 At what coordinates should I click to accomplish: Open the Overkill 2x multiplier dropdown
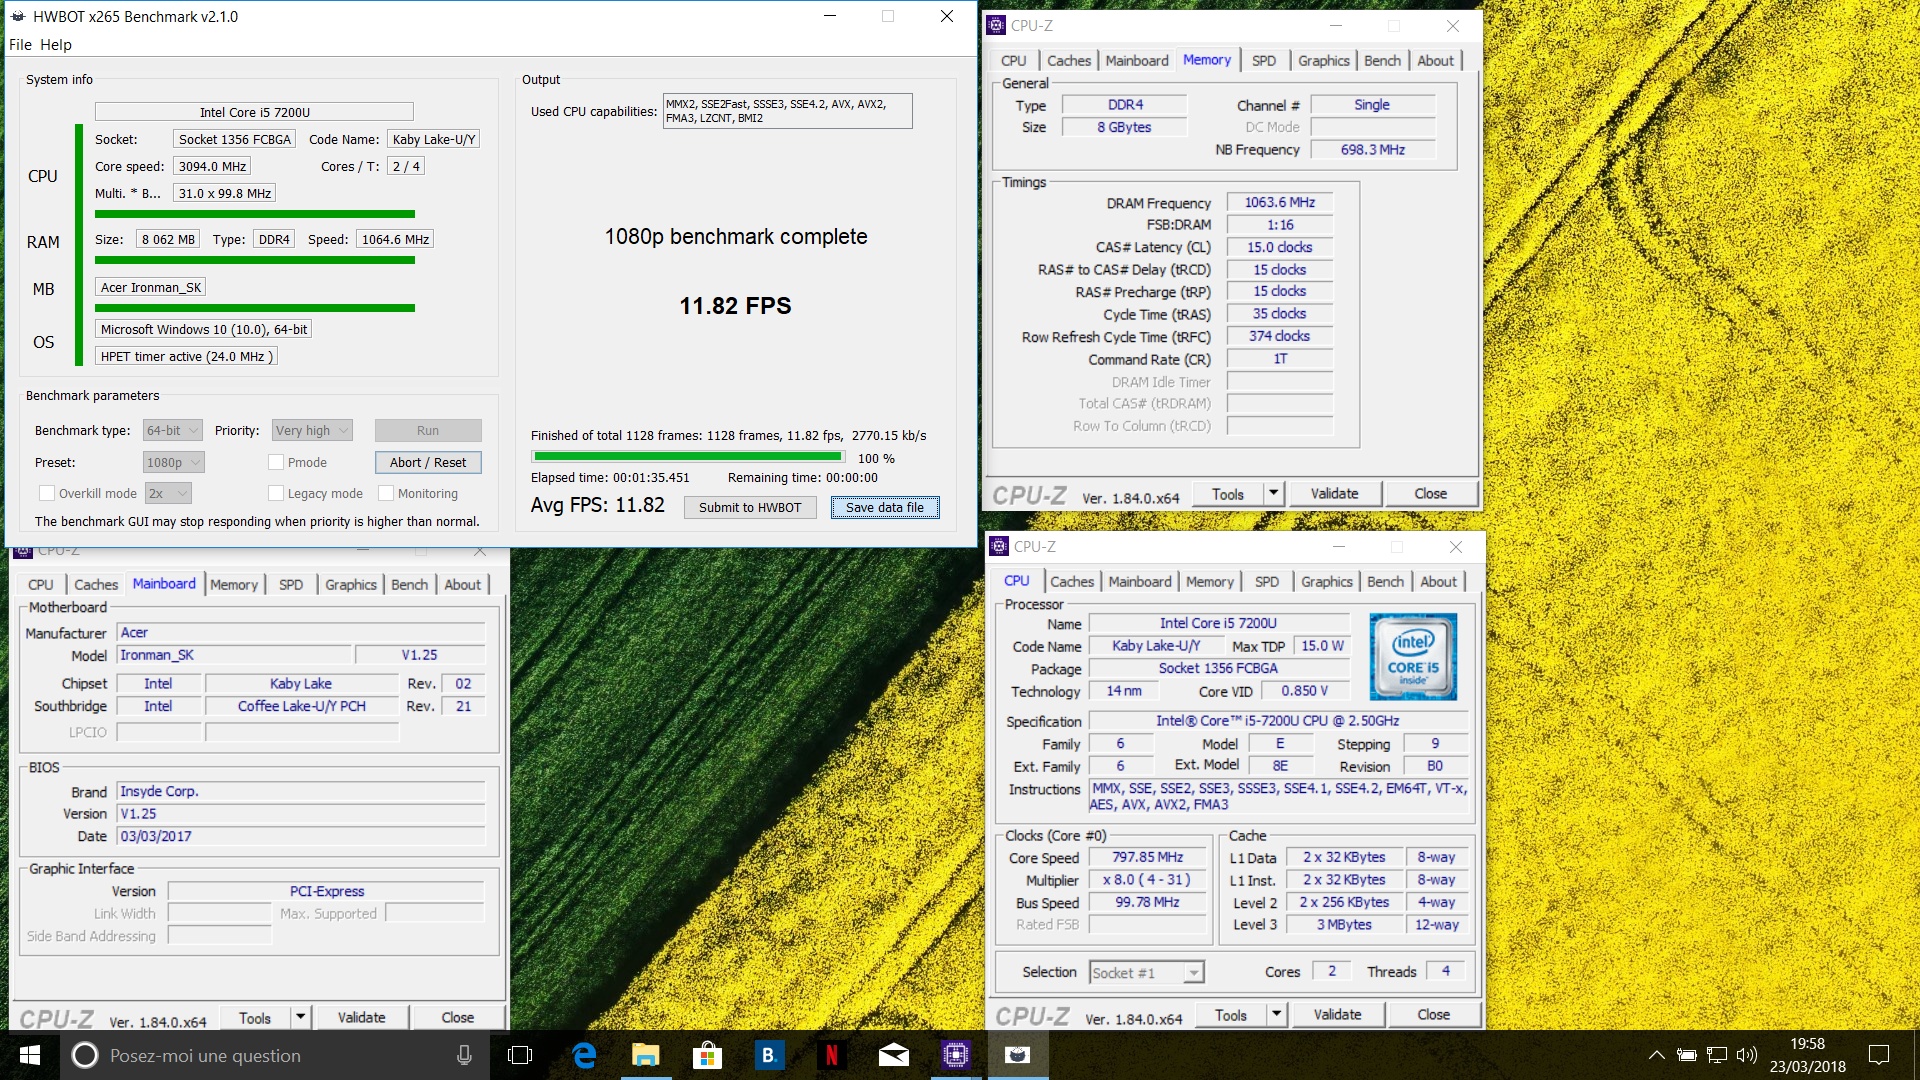[x=168, y=493]
